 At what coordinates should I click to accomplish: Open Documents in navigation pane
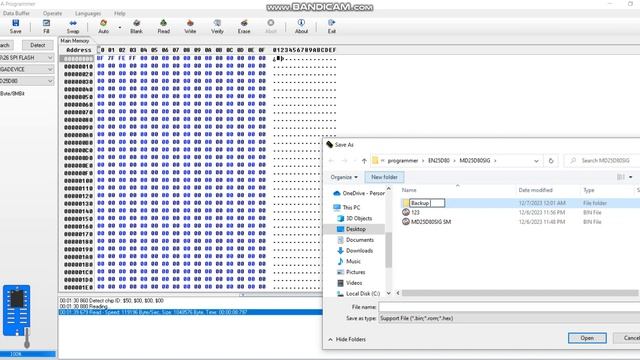click(x=355, y=240)
